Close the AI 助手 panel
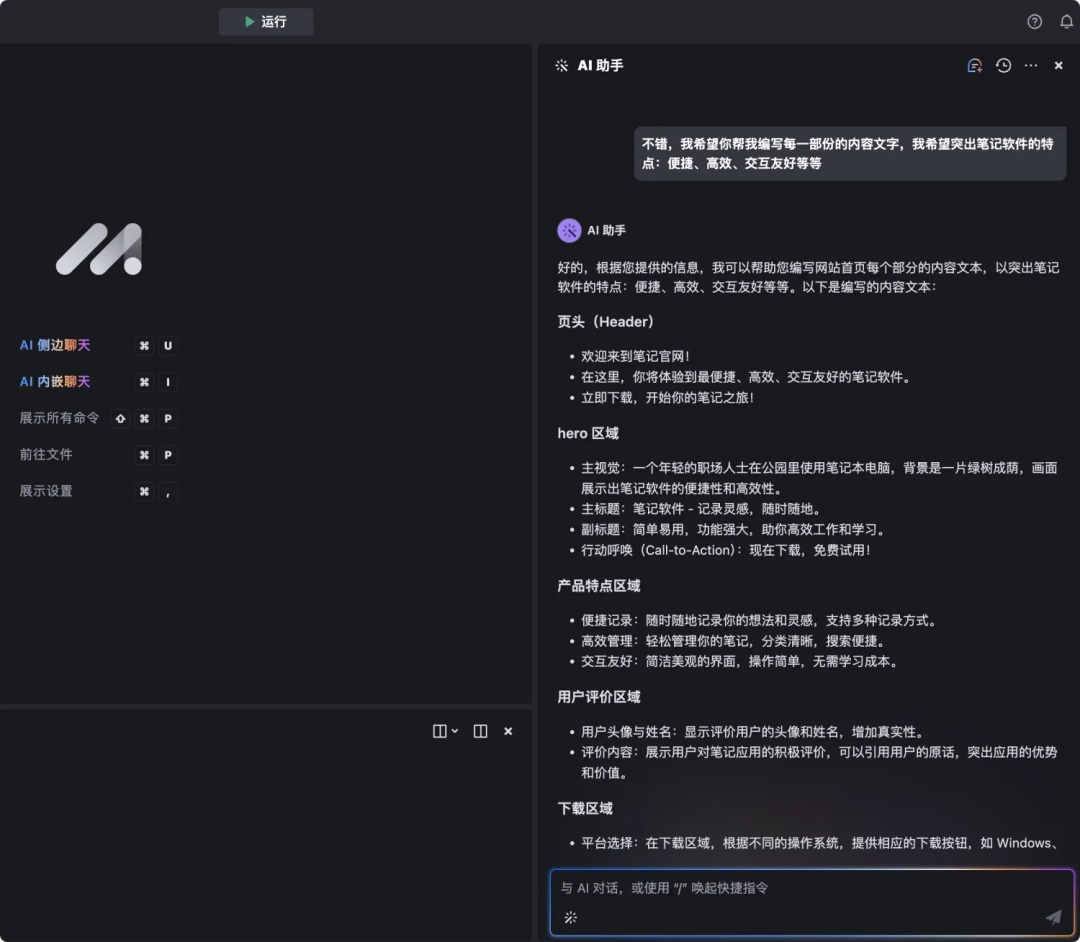The width and height of the screenshot is (1080, 942). tap(1058, 65)
